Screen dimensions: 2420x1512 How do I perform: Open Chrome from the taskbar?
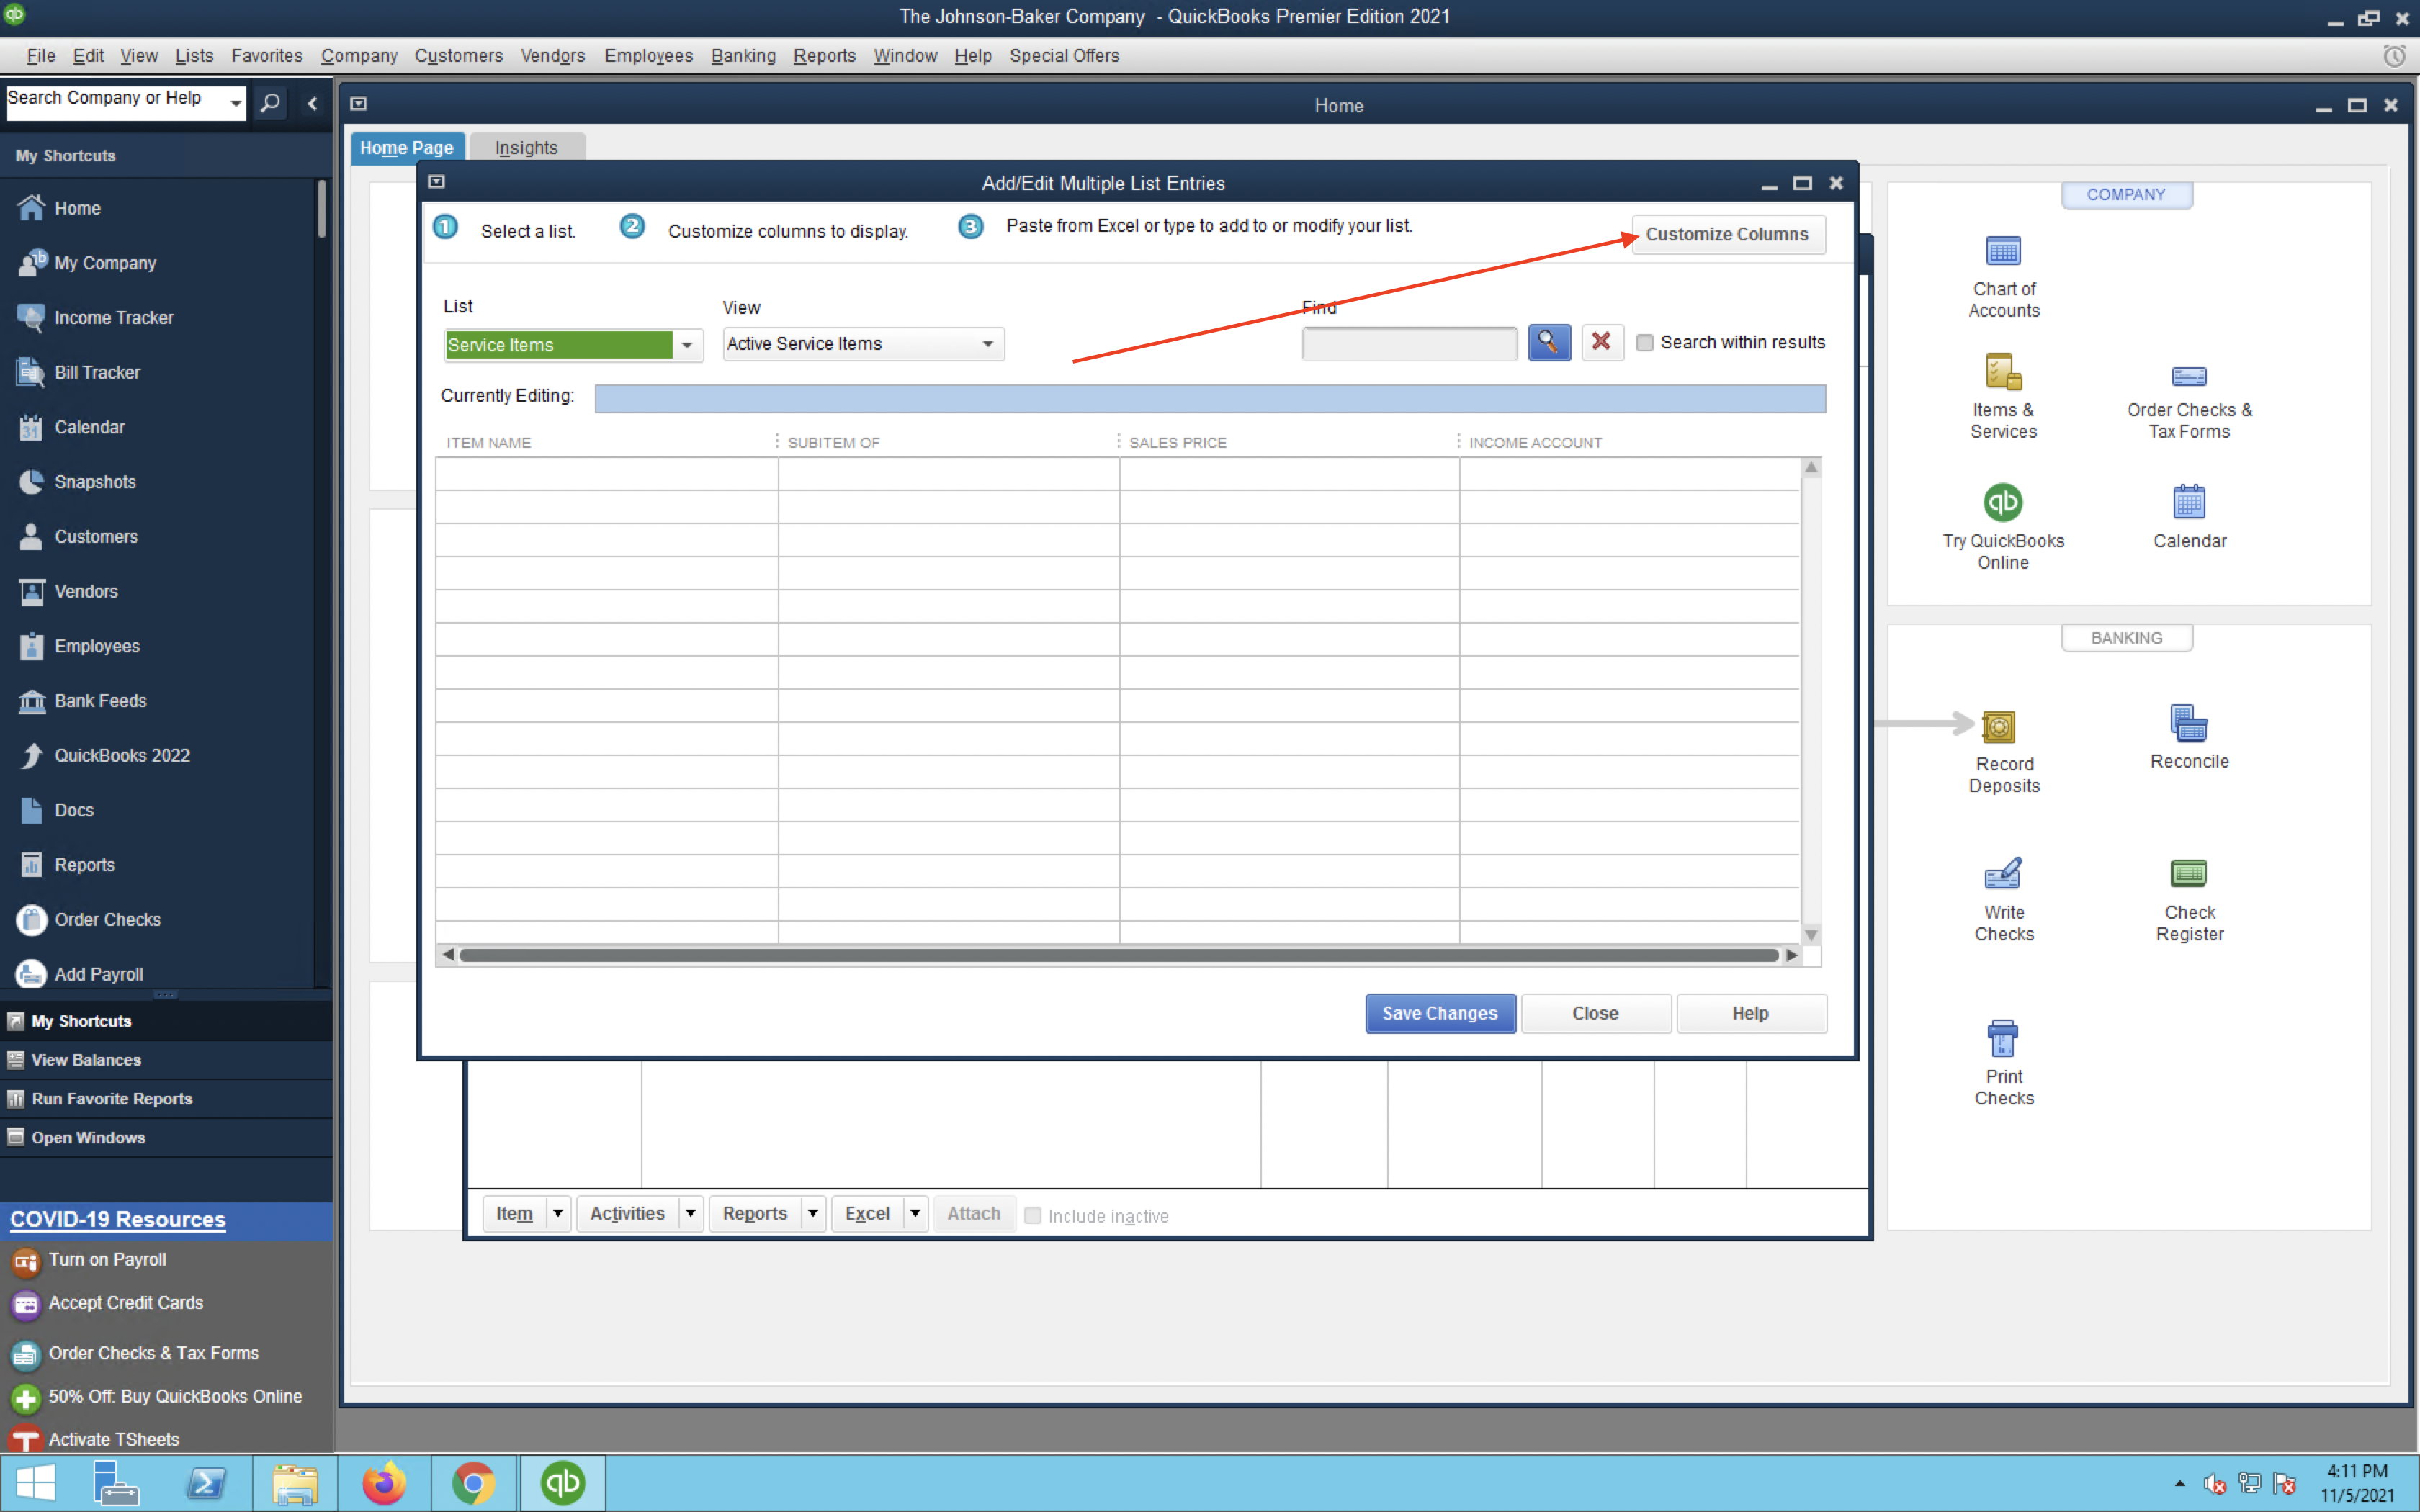pyautogui.click(x=474, y=1483)
